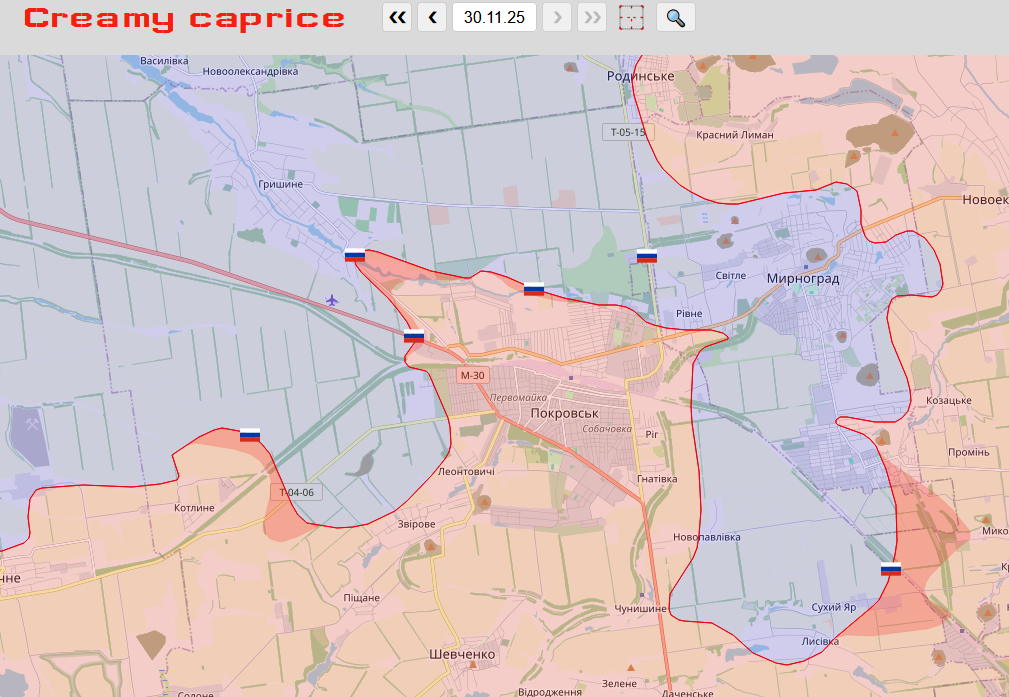Click the Лисівка village label
The image size is (1009, 697).
(x=820, y=641)
